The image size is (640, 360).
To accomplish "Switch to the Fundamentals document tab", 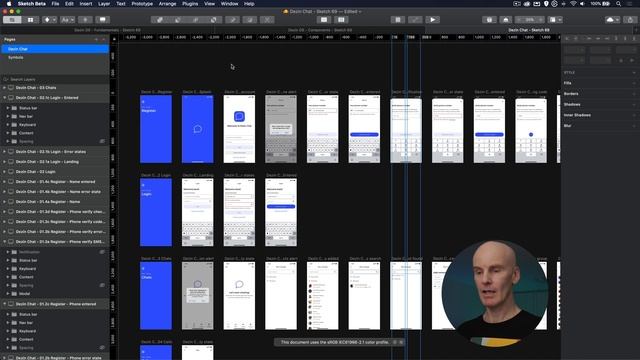I will click(x=107, y=30).
